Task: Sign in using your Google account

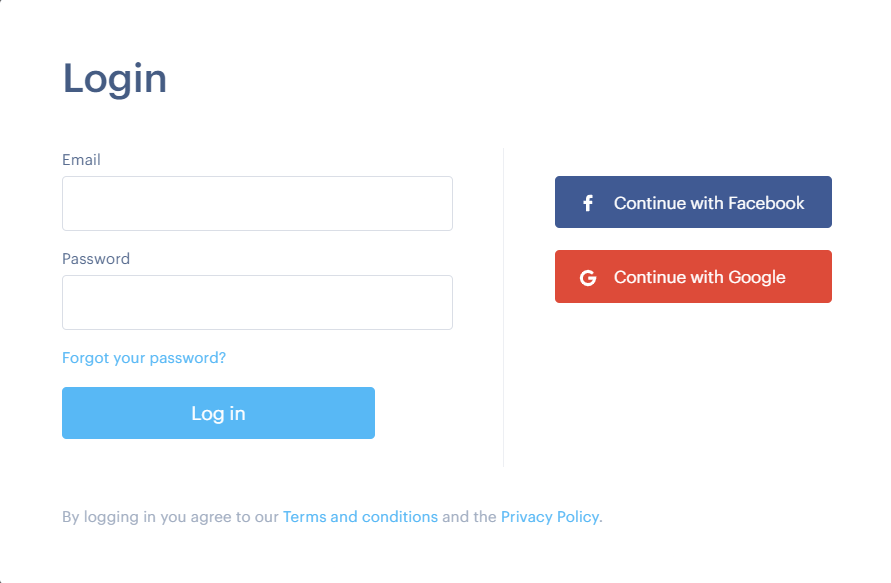Action: 693,277
